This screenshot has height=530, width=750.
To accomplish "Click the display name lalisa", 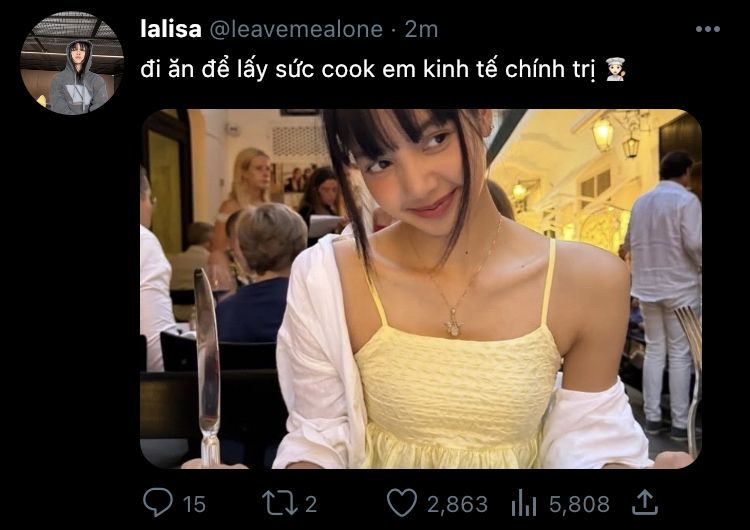I will (x=171, y=29).
